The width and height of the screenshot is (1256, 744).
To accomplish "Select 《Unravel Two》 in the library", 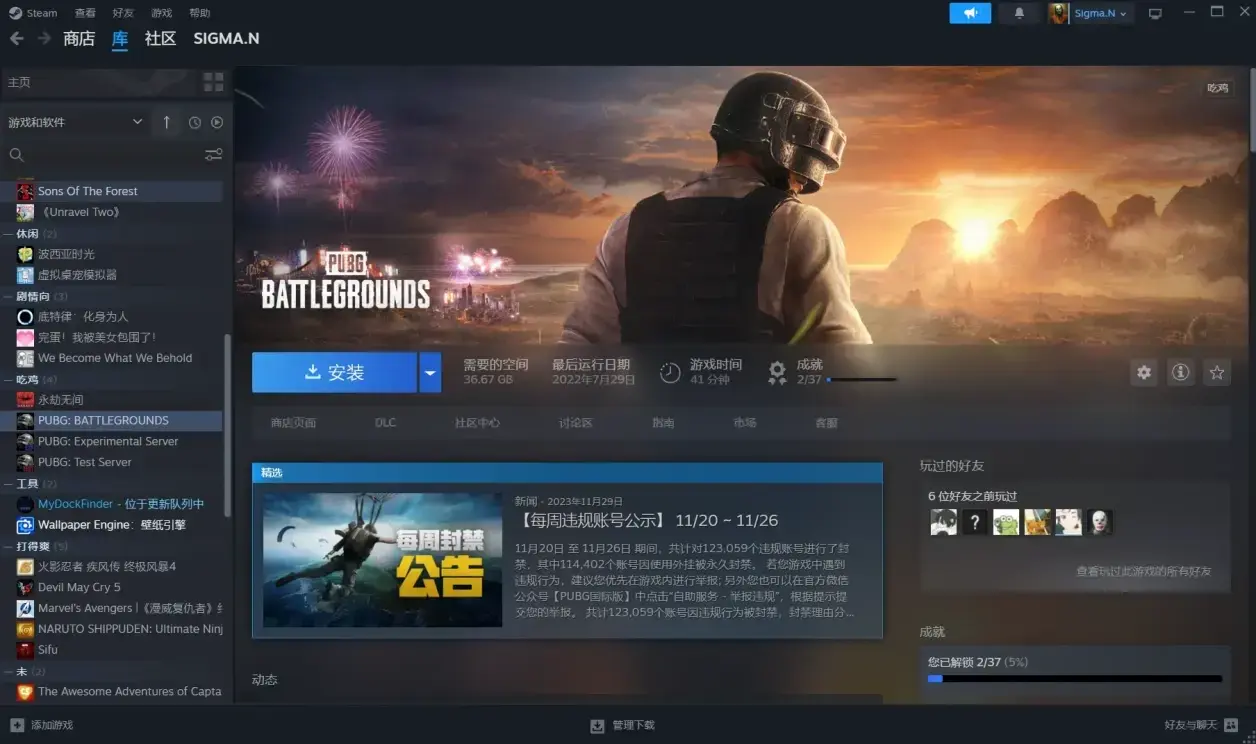I will [x=112, y=212].
